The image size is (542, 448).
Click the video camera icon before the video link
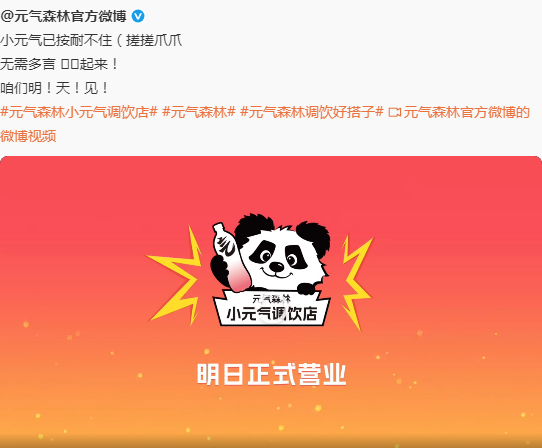point(394,112)
